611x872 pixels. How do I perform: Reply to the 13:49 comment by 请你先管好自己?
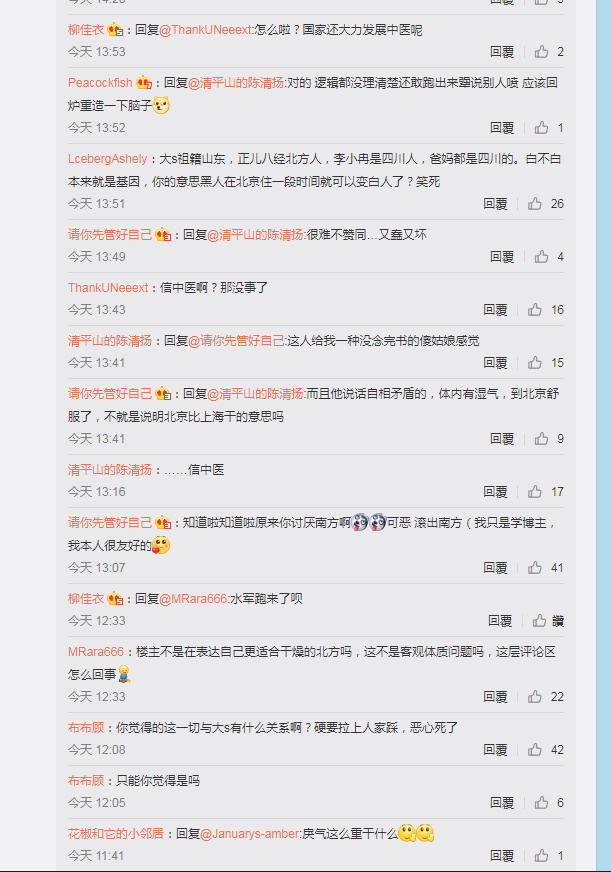tap(502, 257)
